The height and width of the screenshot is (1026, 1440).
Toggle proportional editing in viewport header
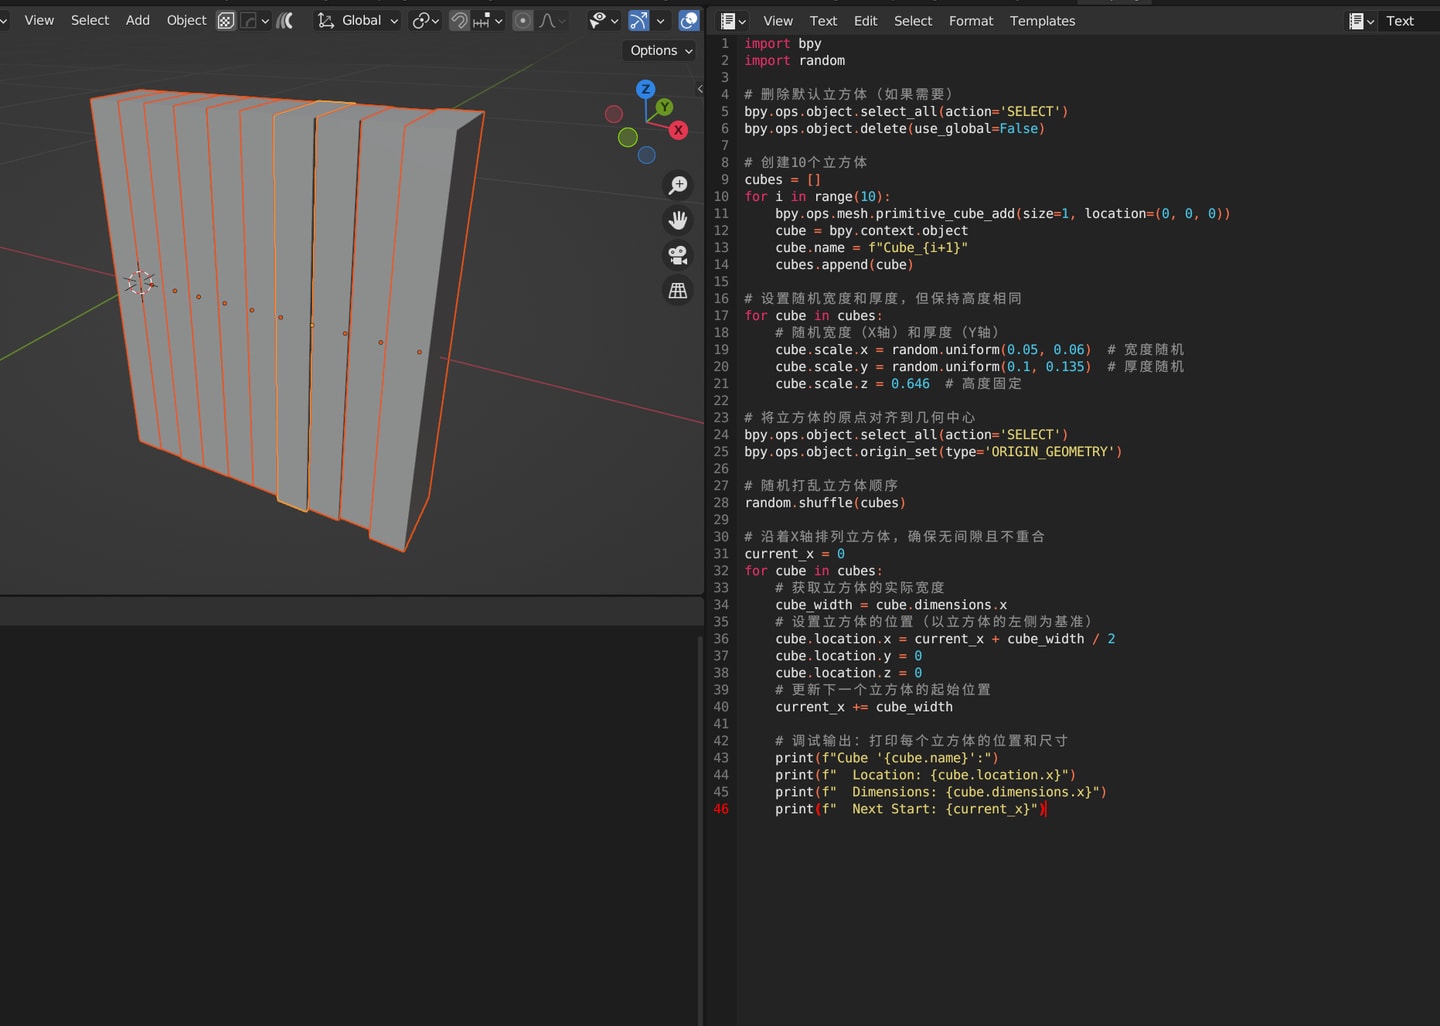pyautogui.click(x=522, y=21)
